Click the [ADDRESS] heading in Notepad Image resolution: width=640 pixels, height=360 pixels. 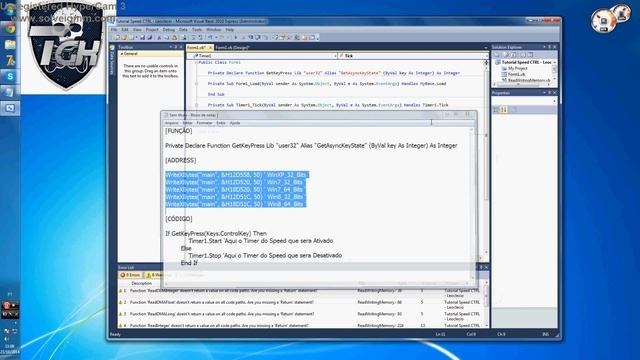[180, 160]
